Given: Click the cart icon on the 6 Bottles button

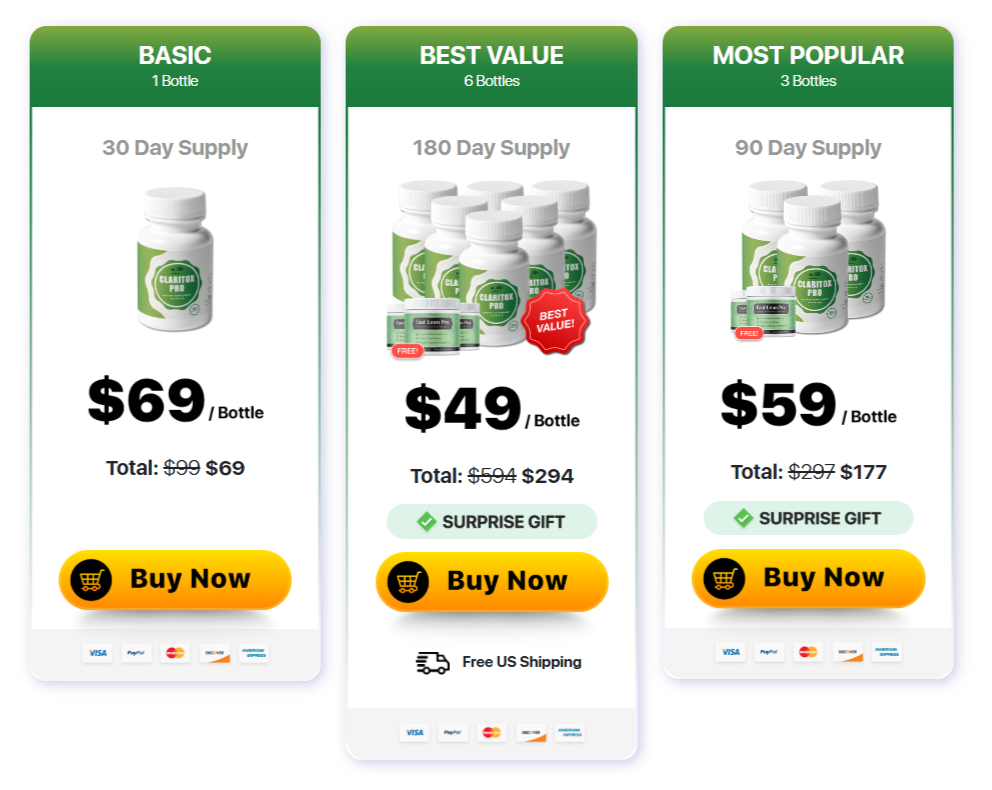Looking at the screenshot, I should [x=408, y=582].
